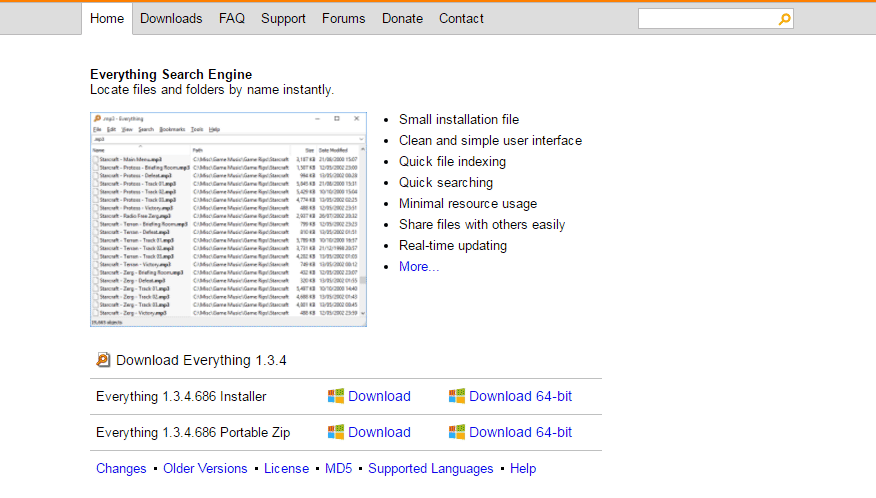
Task: Click the 'Minimal resource usage' bullet
Action: 468,203
